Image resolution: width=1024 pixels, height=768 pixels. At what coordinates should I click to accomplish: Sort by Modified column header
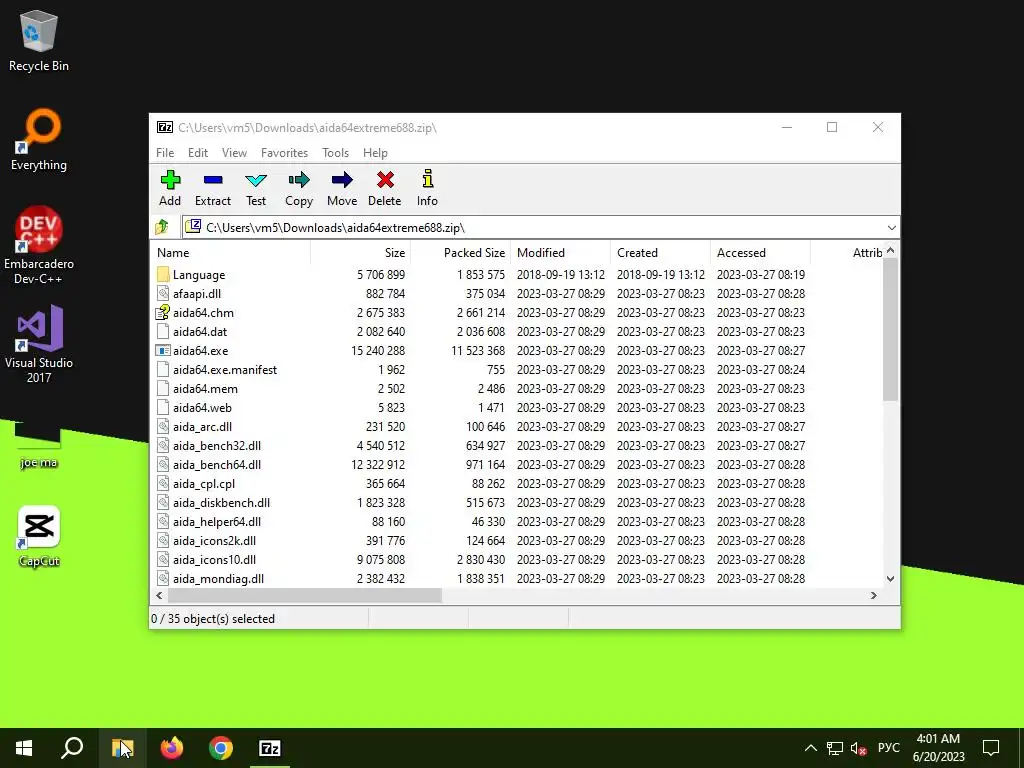click(560, 253)
